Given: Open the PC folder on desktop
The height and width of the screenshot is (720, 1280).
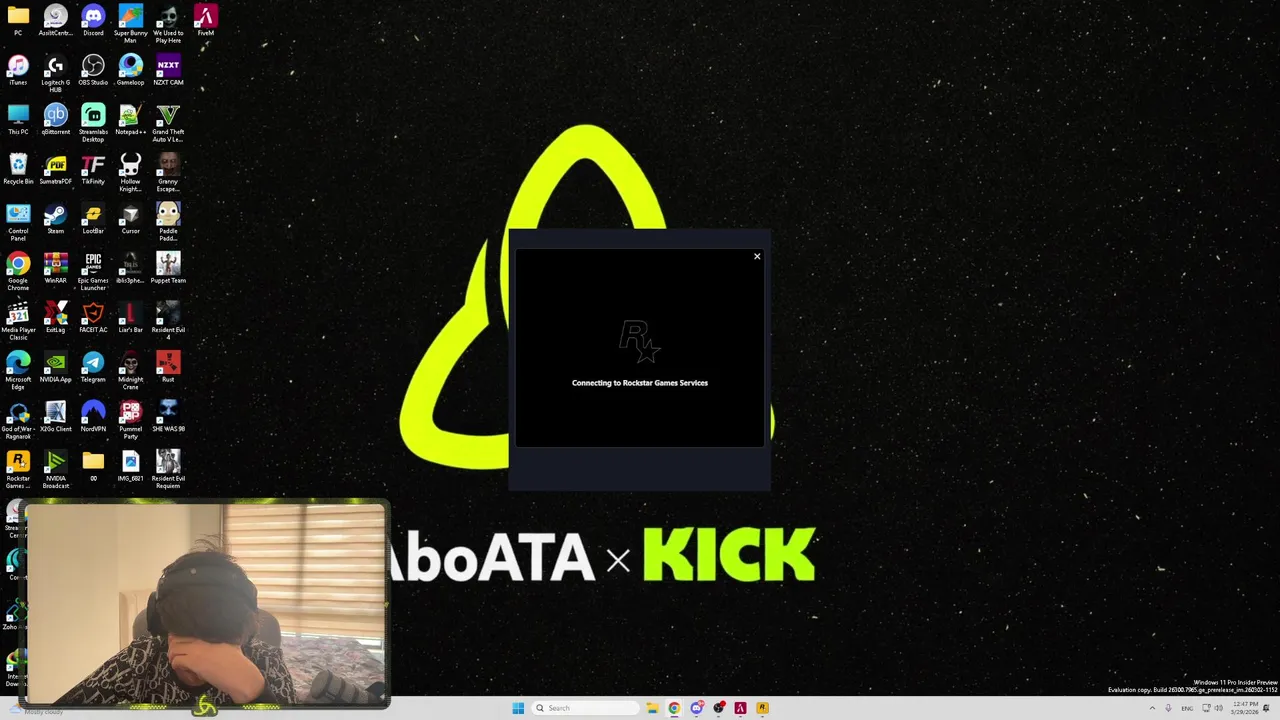Looking at the screenshot, I should click(x=18, y=21).
